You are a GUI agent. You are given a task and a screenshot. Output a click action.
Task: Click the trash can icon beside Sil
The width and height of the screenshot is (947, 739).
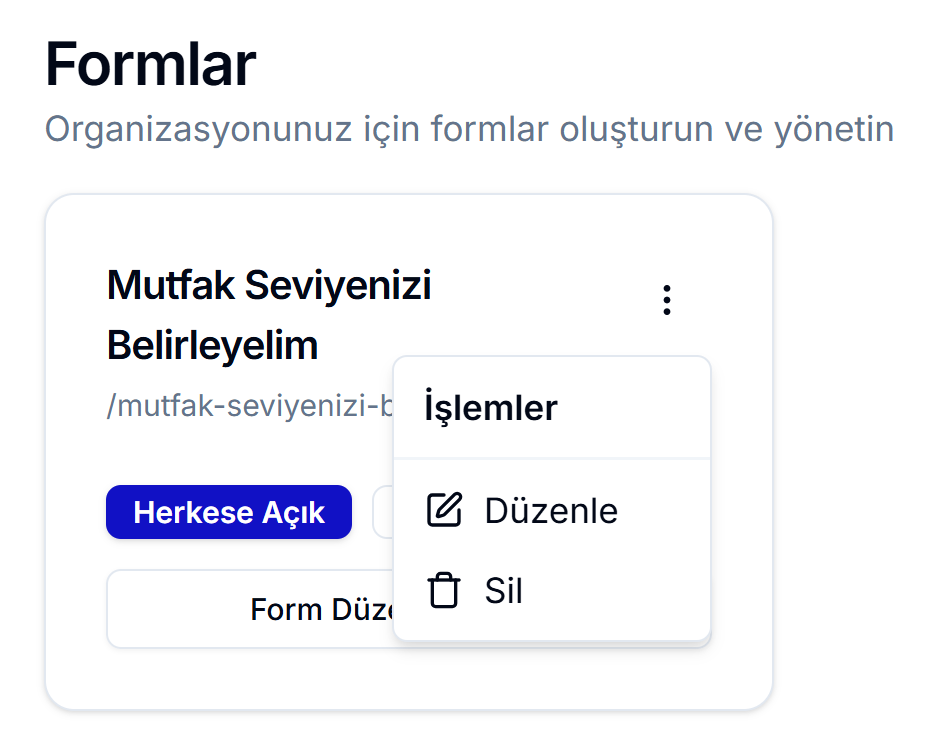[444, 591]
